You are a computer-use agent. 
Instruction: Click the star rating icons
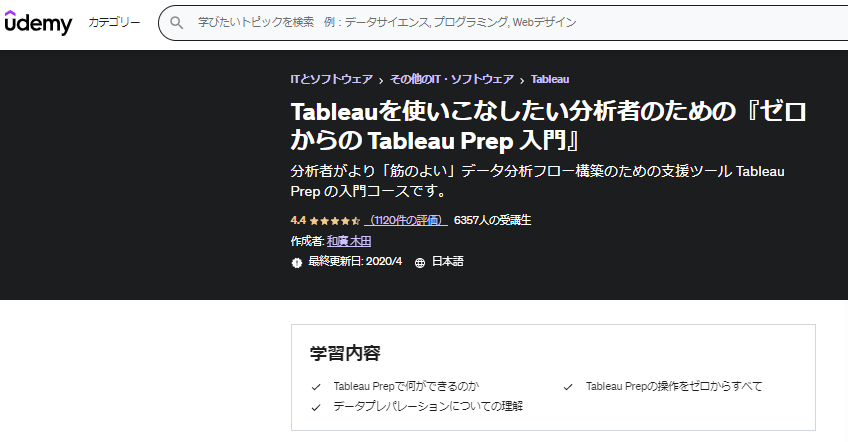pos(335,221)
